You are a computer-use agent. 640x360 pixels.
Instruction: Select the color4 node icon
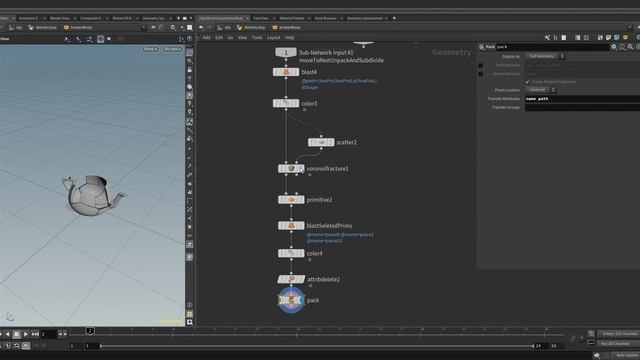click(x=291, y=253)
